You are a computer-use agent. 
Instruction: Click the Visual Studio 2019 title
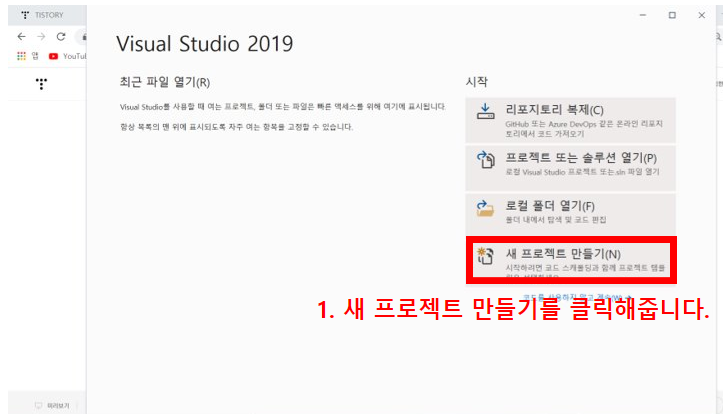pos(204,44)
